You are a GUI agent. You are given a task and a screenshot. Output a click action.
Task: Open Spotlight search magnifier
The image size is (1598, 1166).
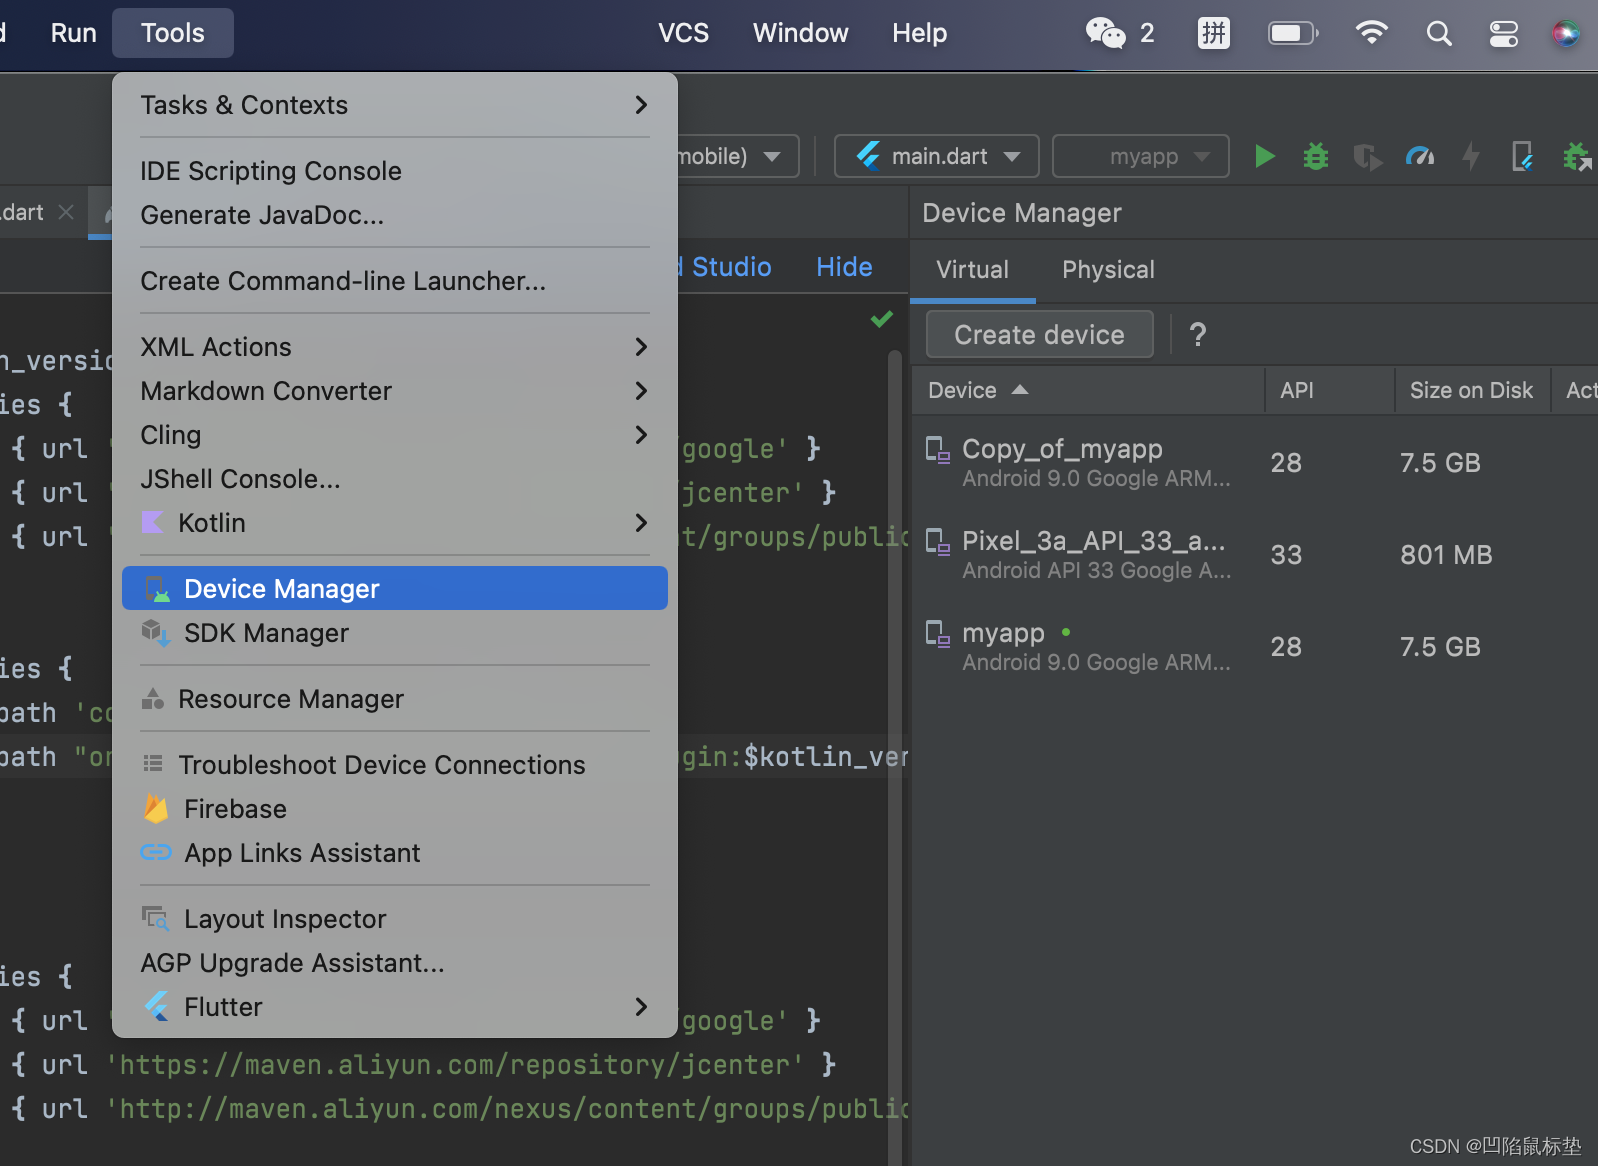tap(1439, 33)
